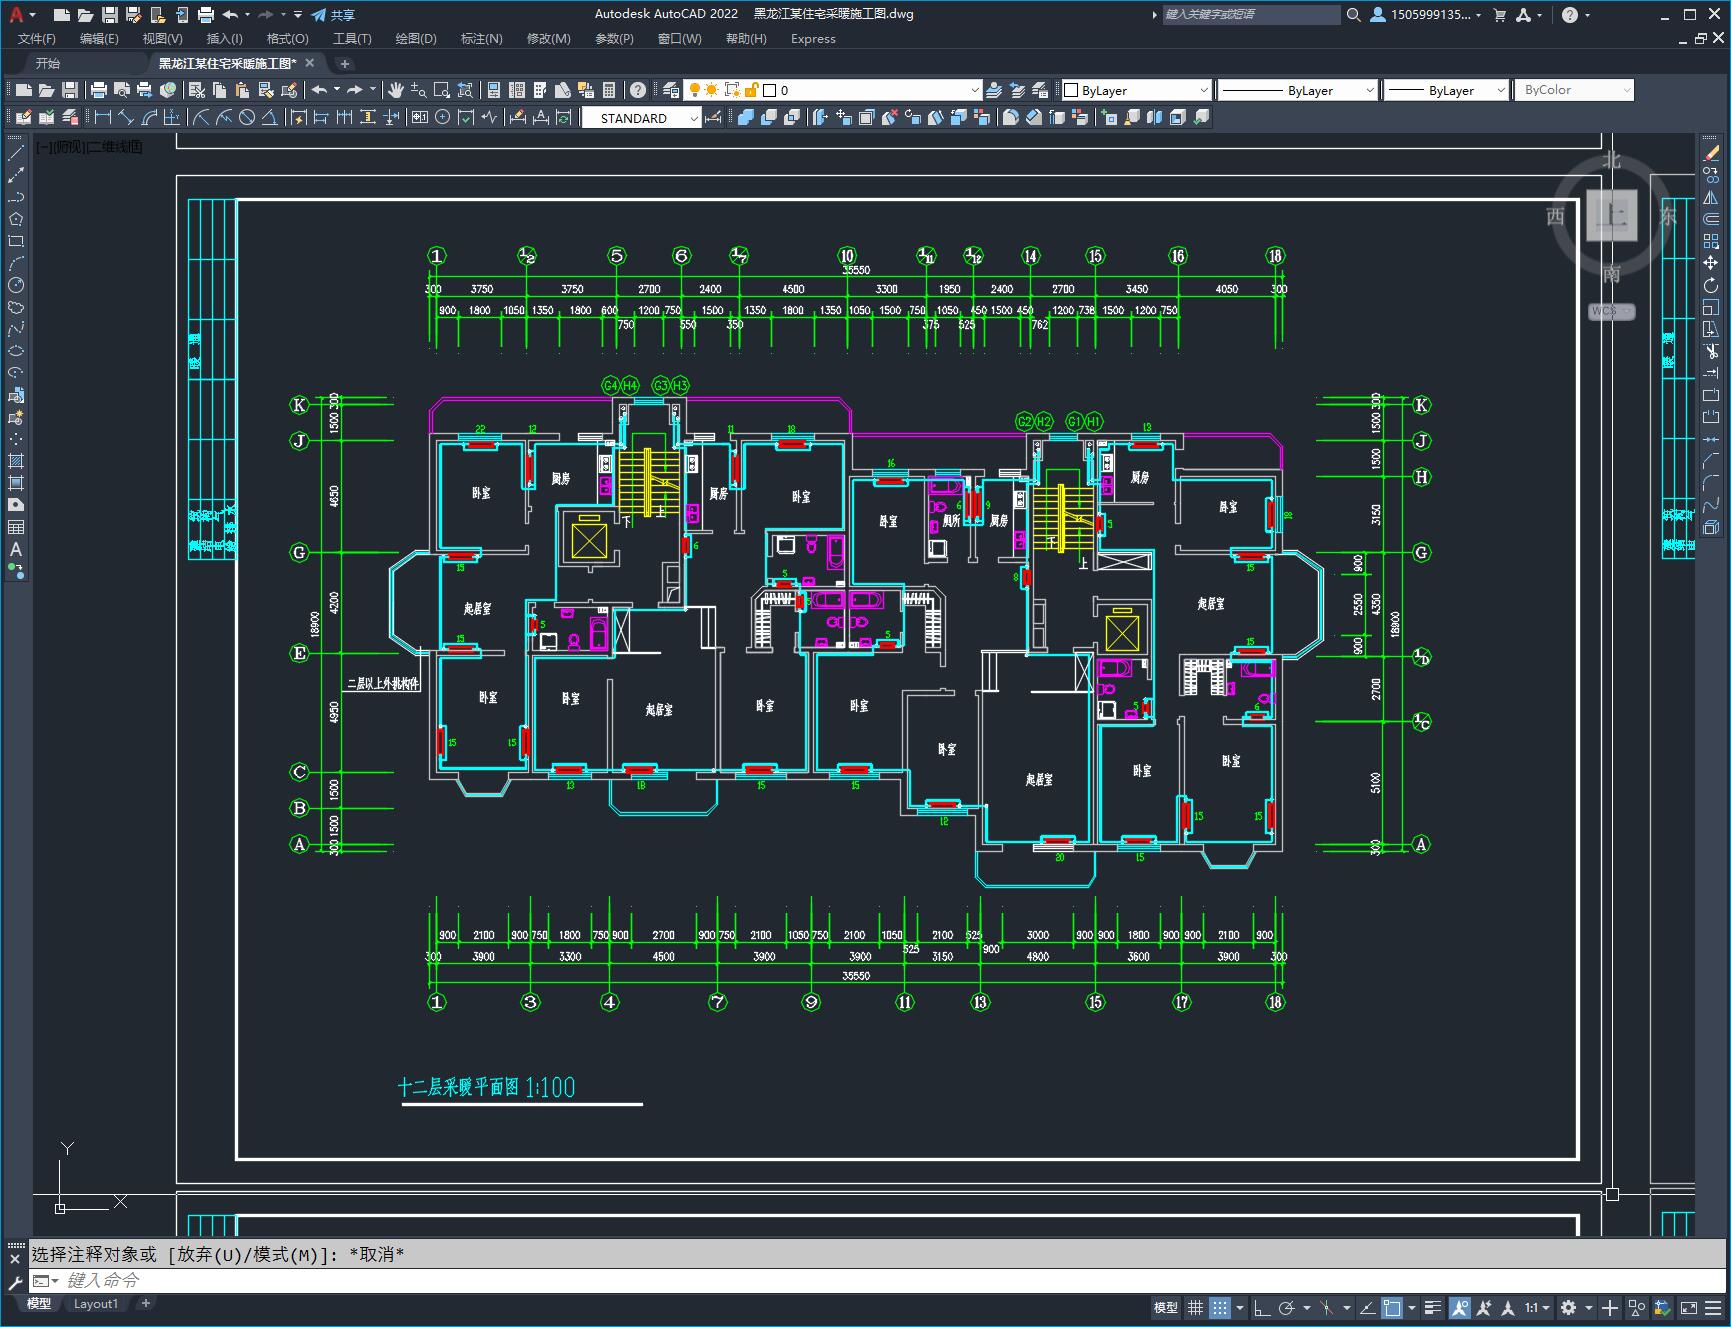Open the Layer Properties Manager icon
1731x1327 pixels.
pyautogui.click(x=671, y=90)
